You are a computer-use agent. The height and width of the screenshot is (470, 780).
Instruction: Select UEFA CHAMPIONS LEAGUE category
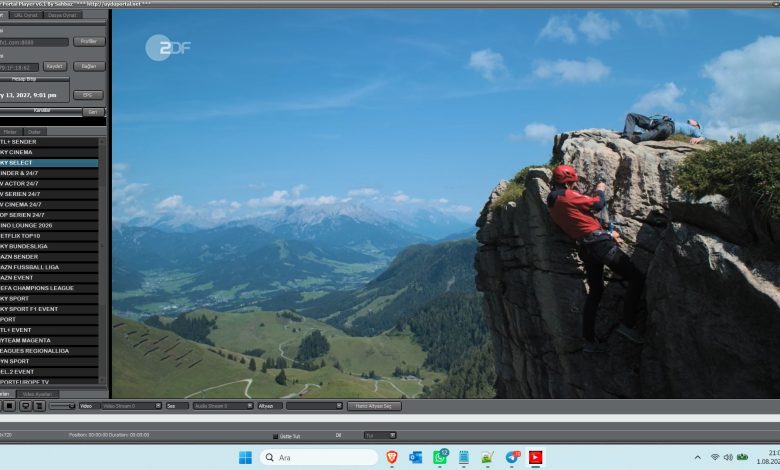[49, 288]
